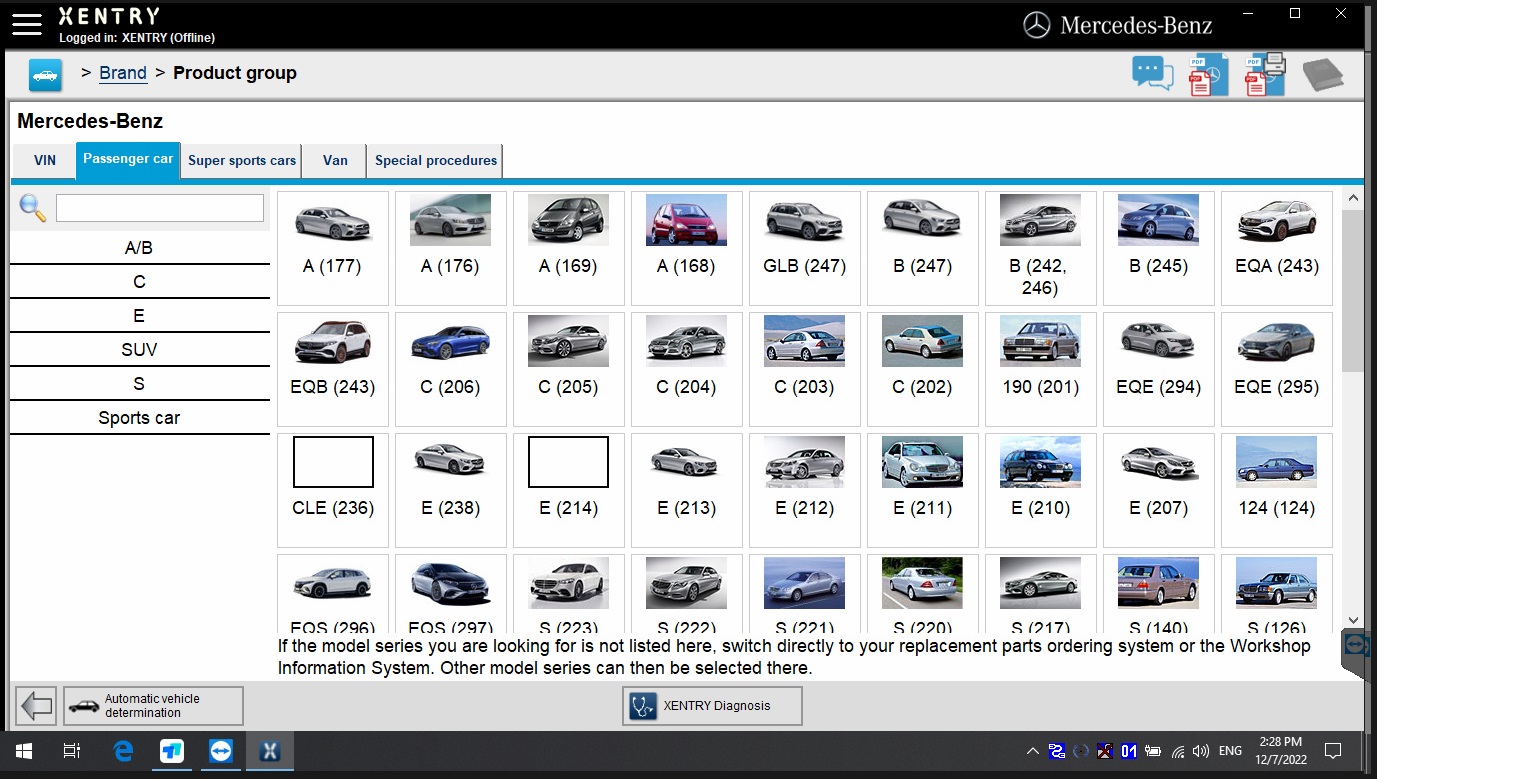Filter by A/B category
This screenshot has height=779, width=1527.
coord(139,248)
